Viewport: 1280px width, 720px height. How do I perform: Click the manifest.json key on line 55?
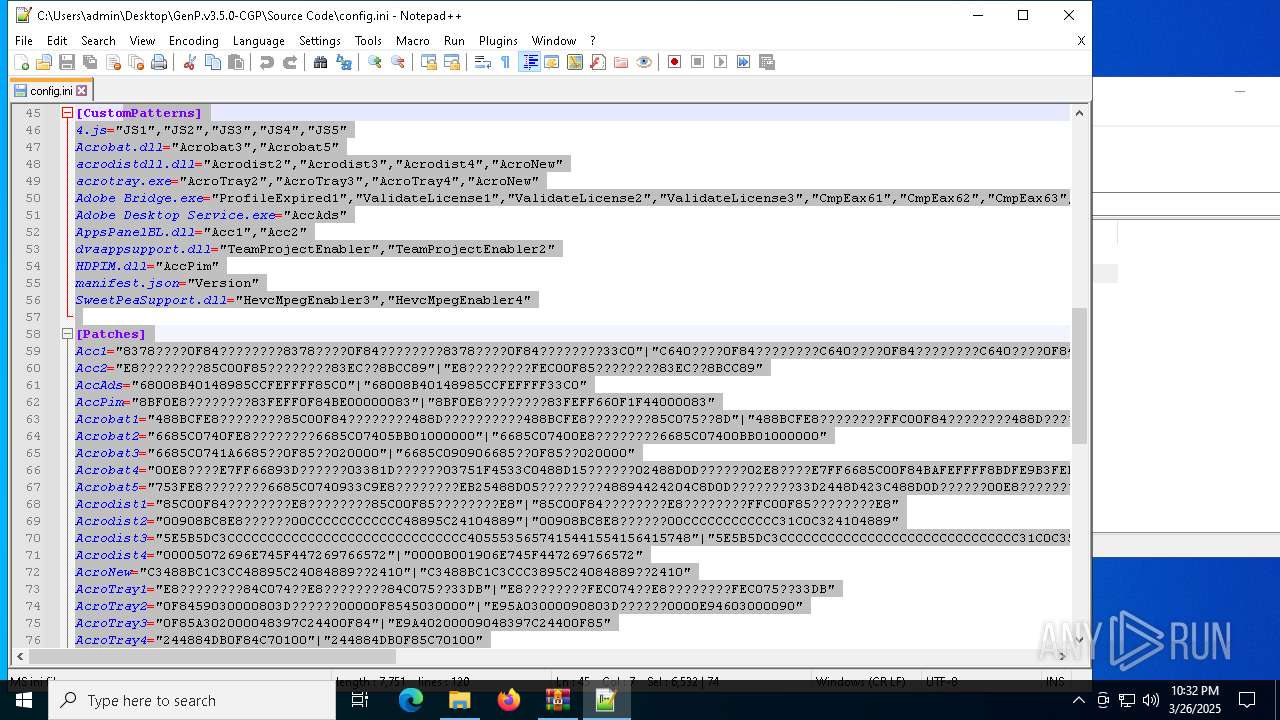(127, 283)
